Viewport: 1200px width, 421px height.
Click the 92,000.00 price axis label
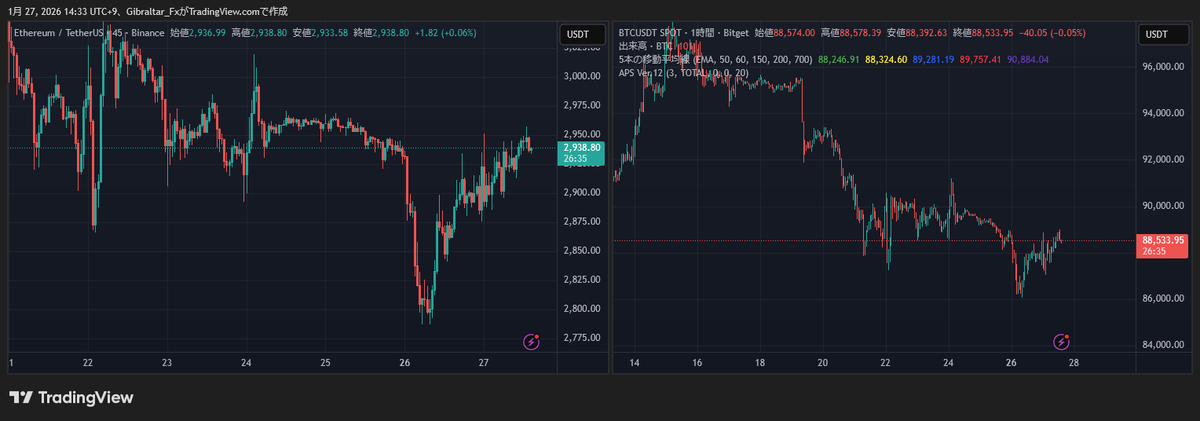coord(1163,160)
